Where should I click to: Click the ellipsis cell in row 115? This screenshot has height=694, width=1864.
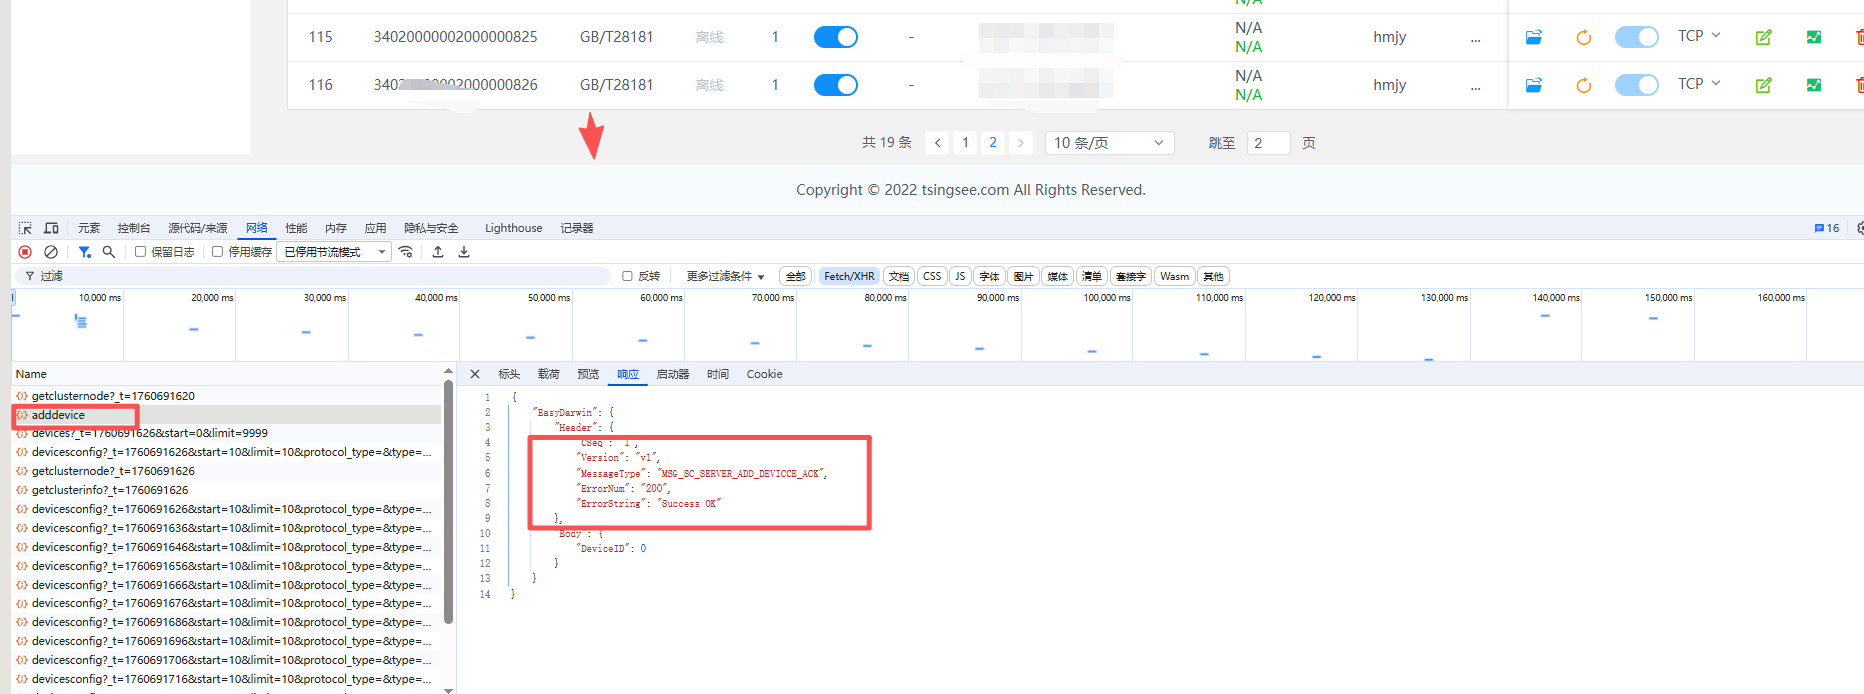click(x=1475, y=37)
